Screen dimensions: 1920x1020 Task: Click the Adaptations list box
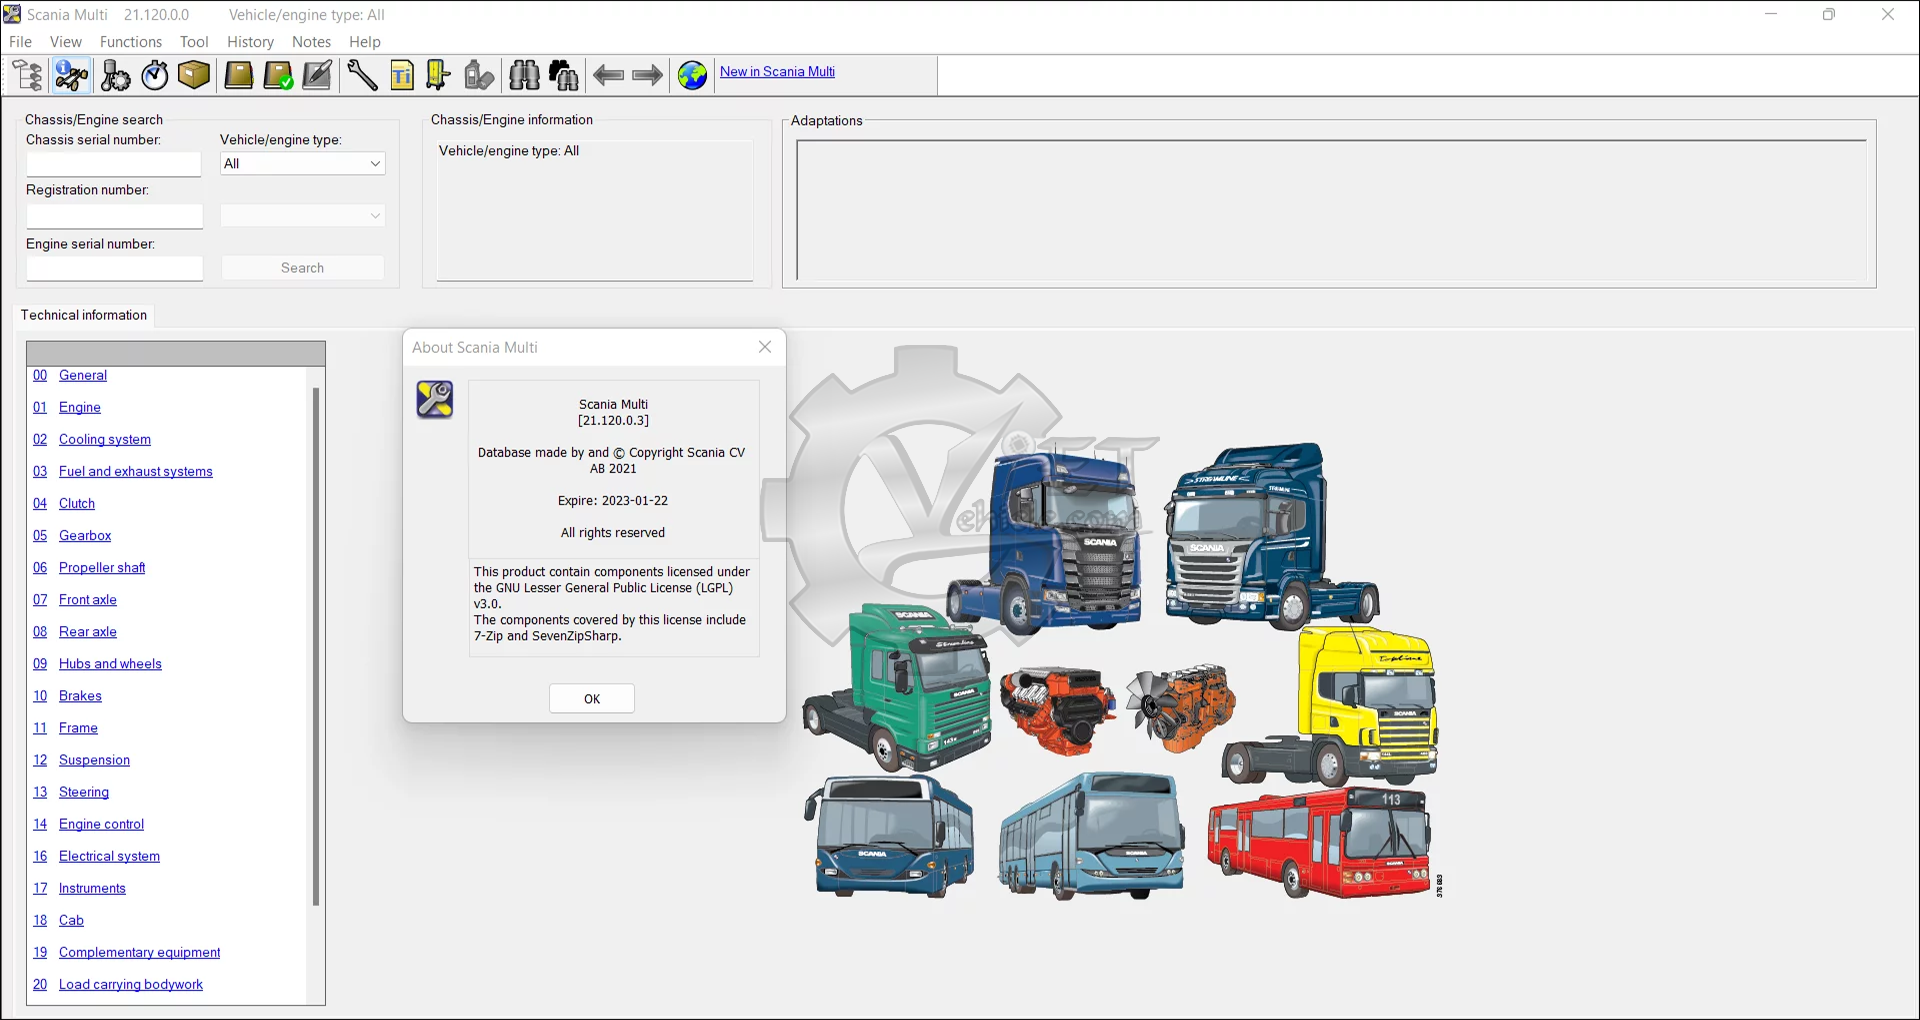click(1331, 210)
